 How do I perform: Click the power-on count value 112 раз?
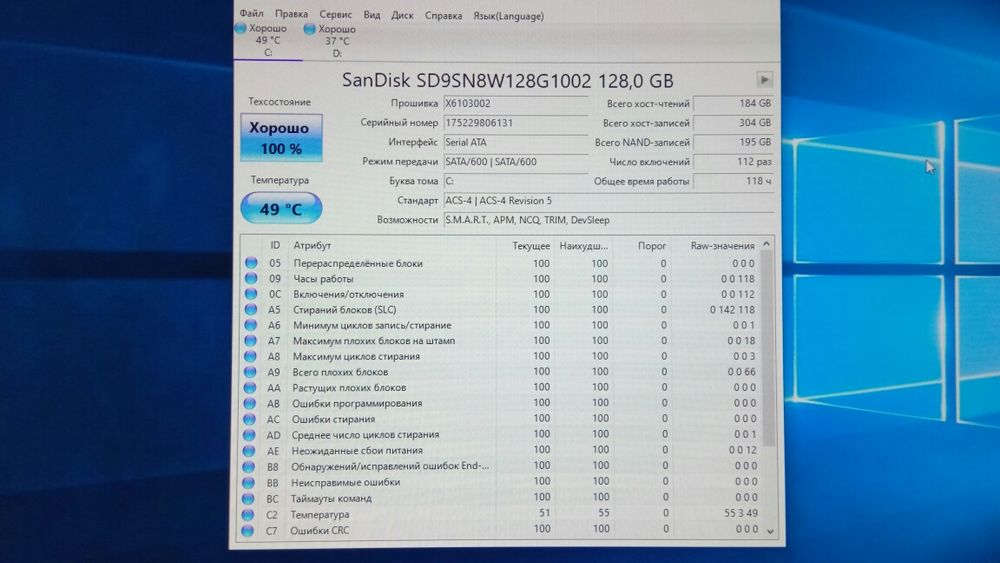pyautogui.click(x=733, y=162)
